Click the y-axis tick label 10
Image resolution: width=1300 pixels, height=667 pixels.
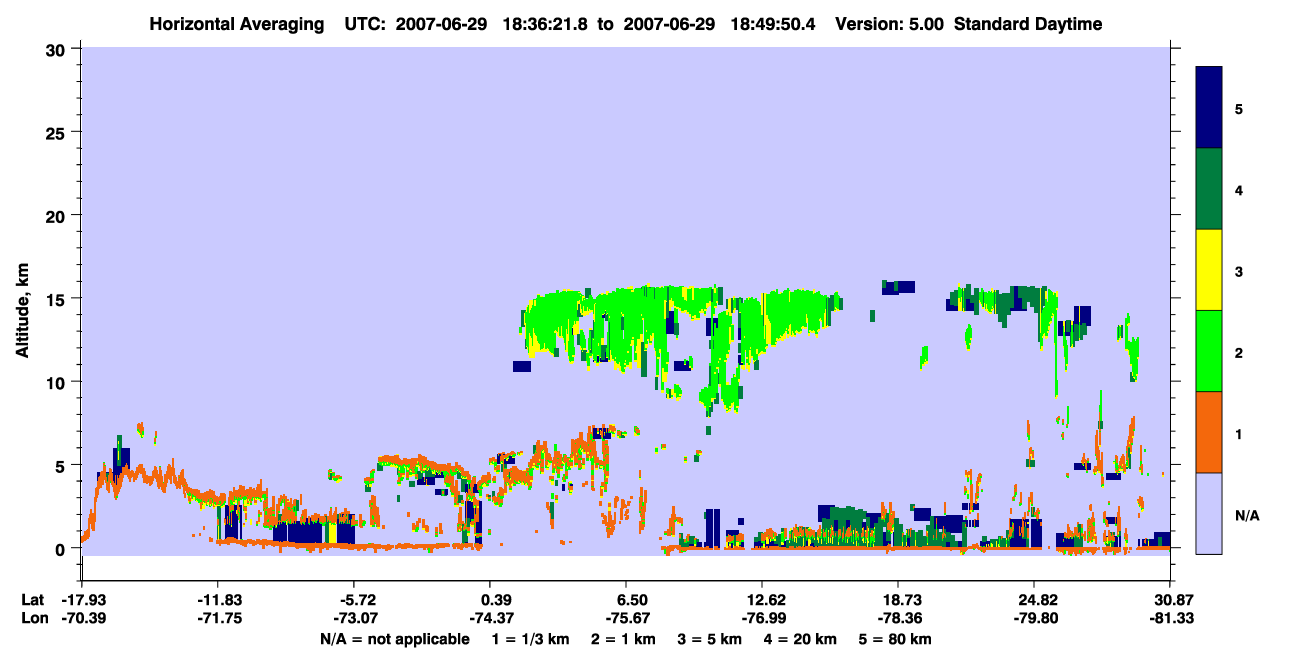click(x=58, y=382)
